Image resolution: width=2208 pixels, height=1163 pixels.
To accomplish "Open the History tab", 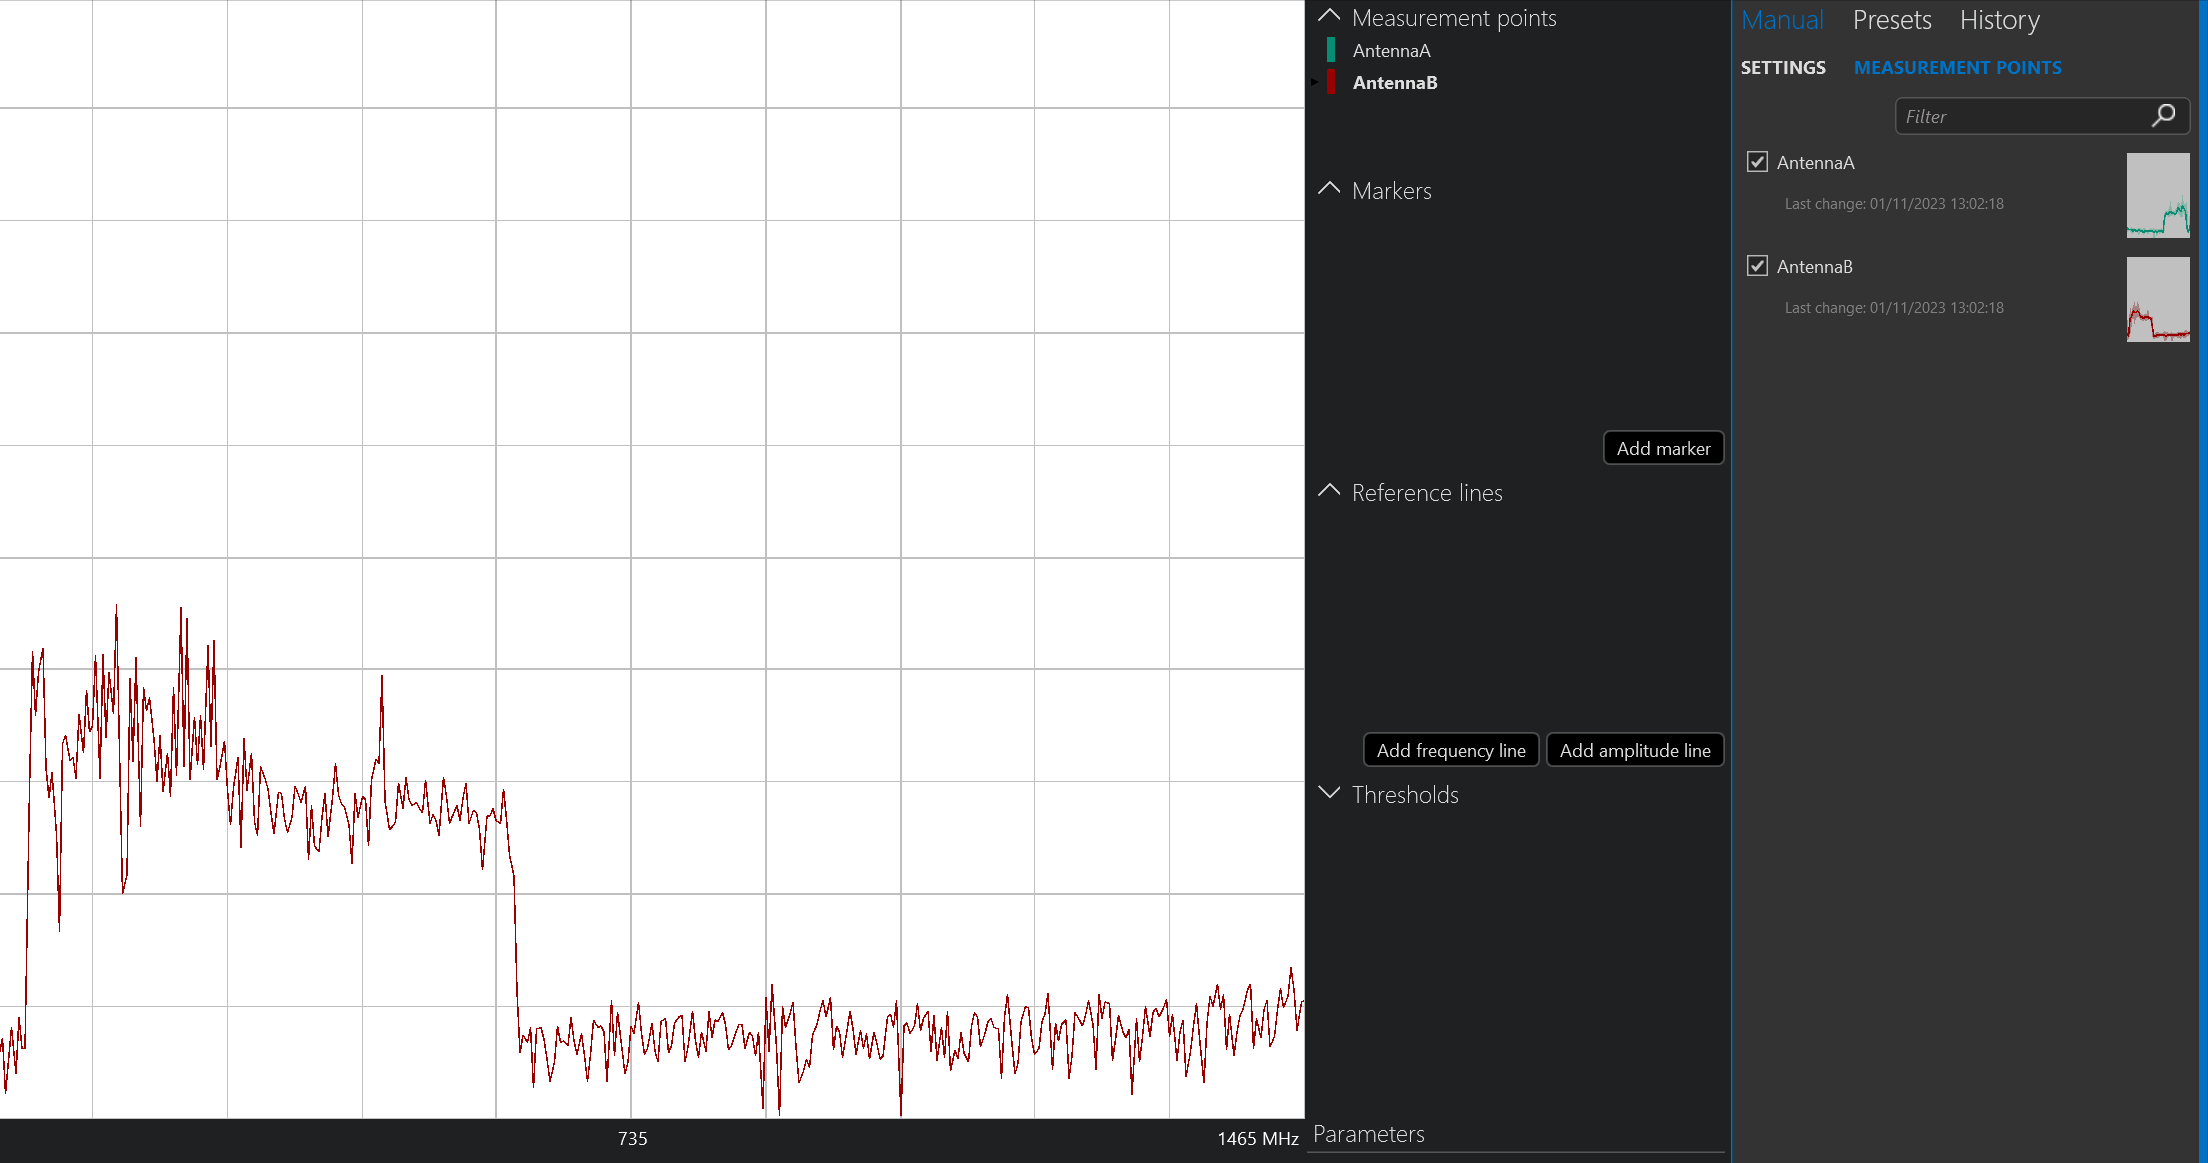I will click(1999, 20).
